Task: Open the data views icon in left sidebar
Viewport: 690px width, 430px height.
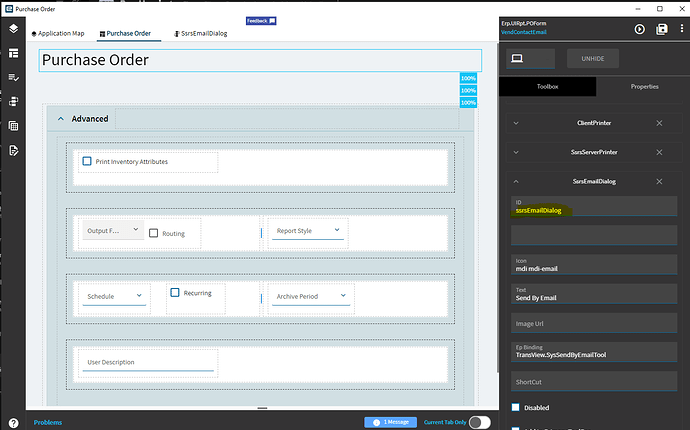Action: [14, 102]
